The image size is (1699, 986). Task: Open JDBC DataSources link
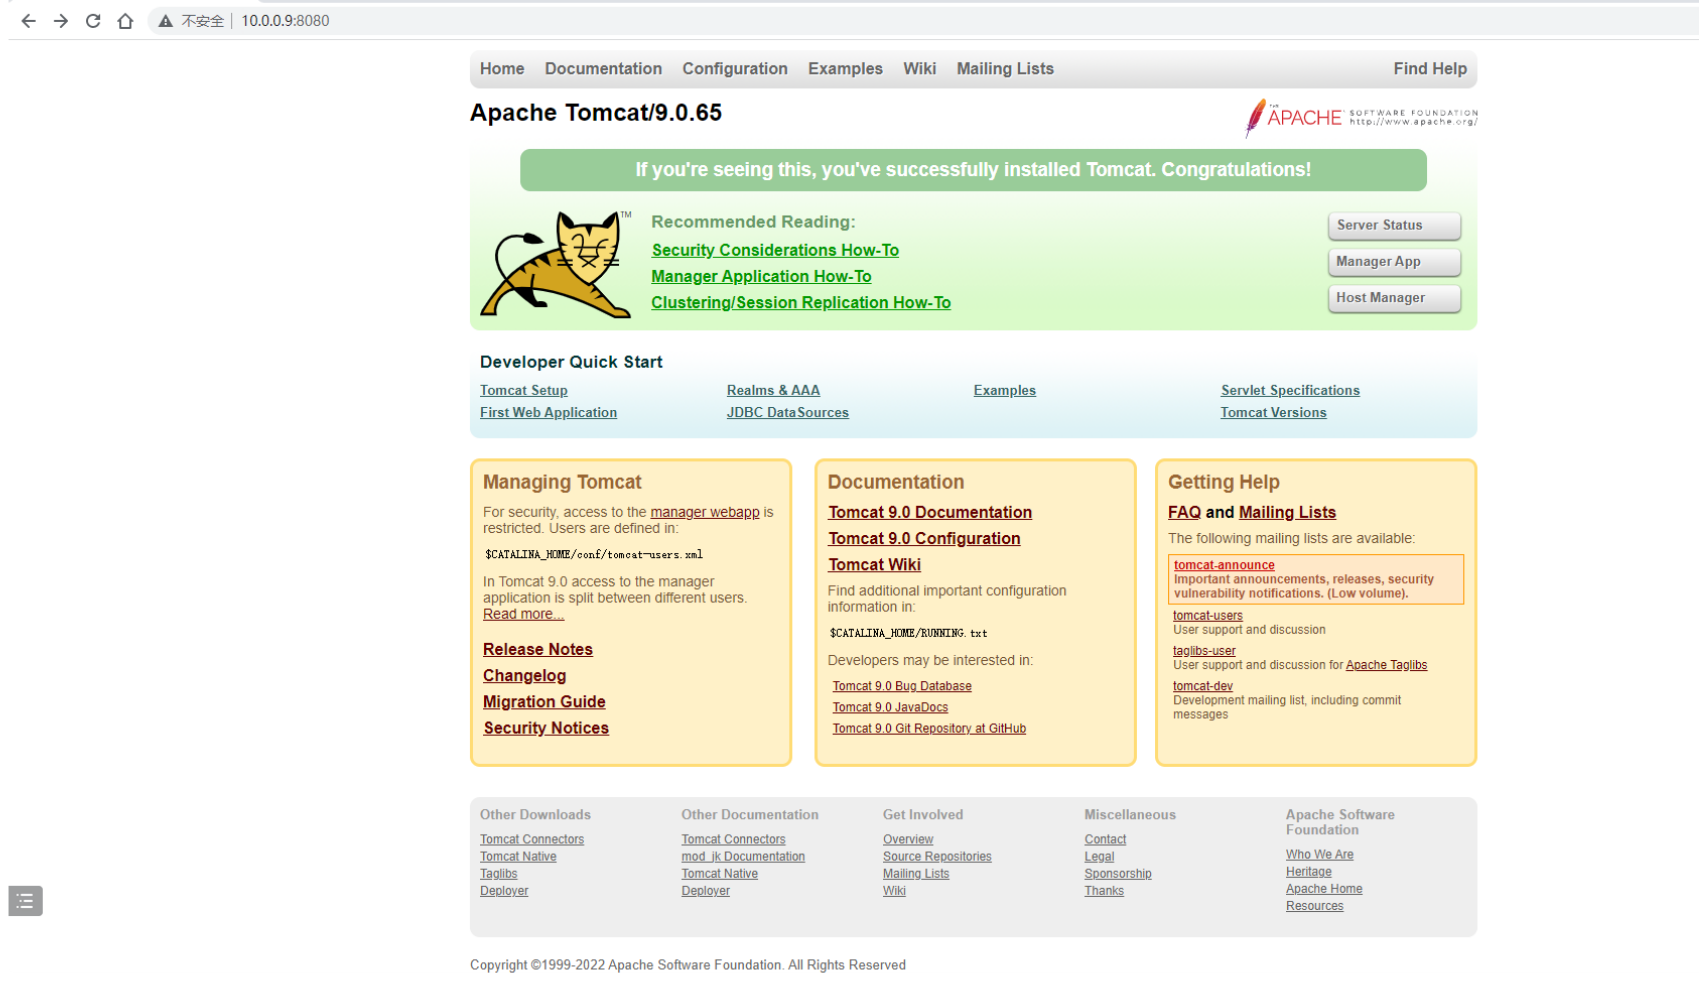(x=788, y=412)
